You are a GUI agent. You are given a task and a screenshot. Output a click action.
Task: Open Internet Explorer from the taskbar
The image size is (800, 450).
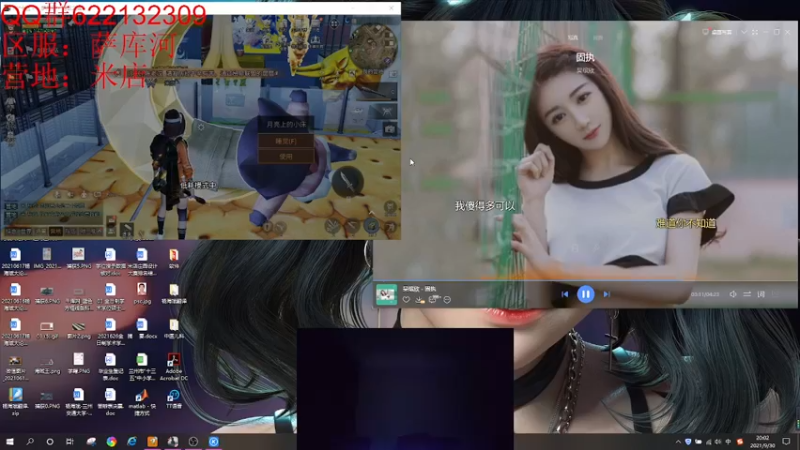[132, 441]
